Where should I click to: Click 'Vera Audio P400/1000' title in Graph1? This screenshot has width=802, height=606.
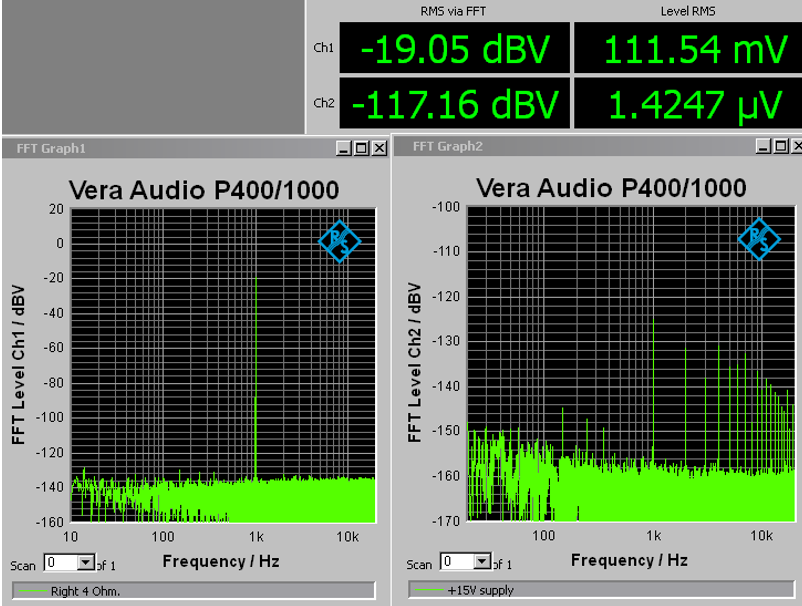tap(204, 190)
